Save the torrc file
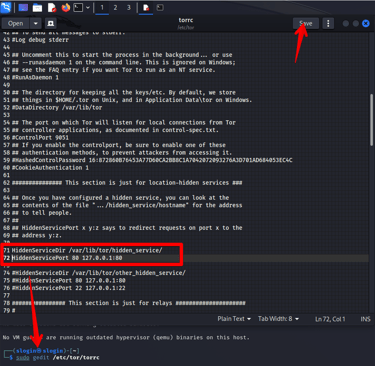 (x=305, y=23)
